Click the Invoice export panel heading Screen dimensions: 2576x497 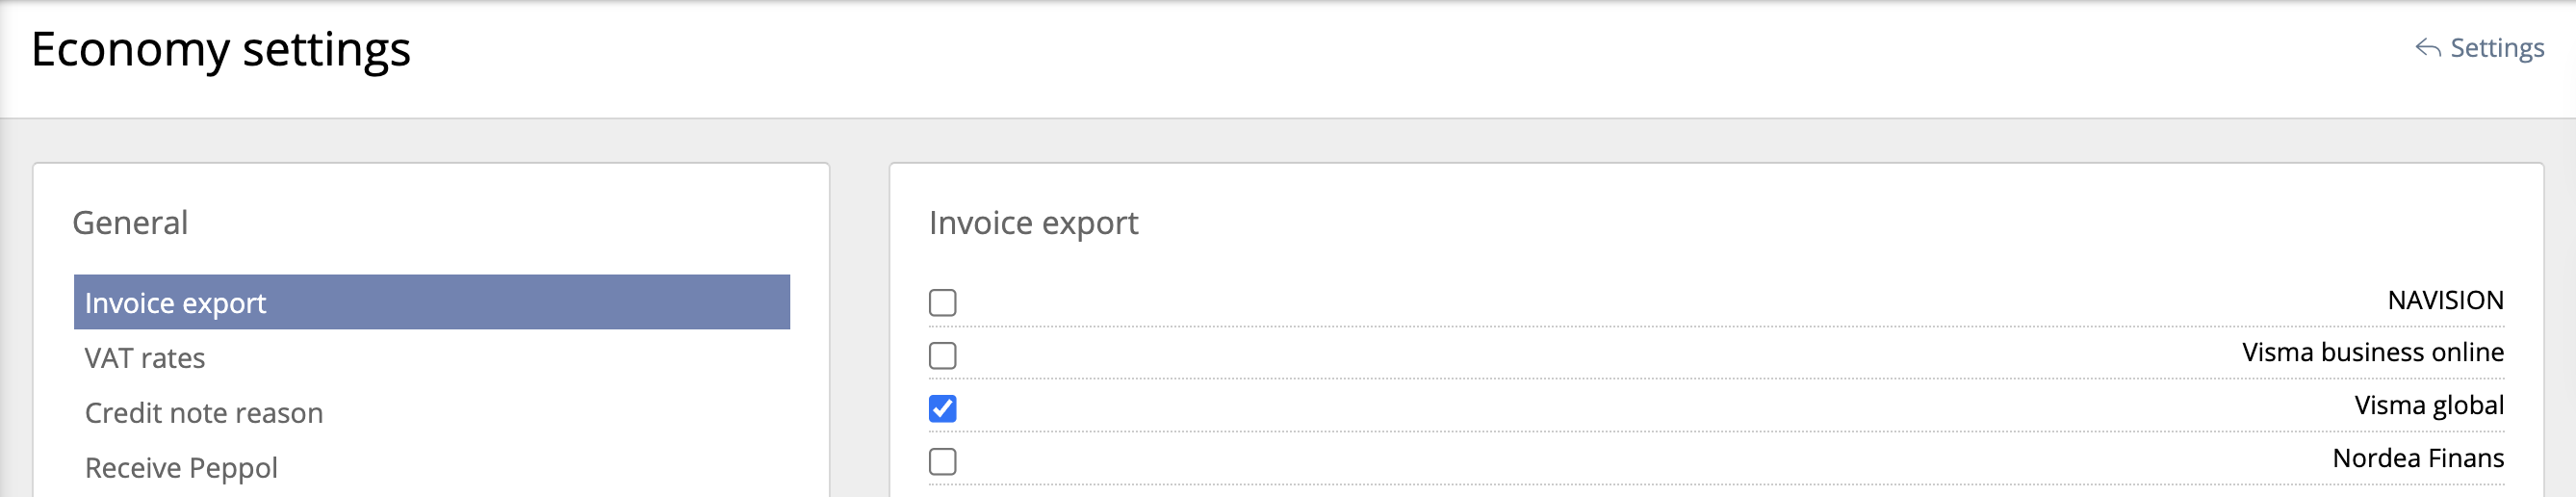coord(1033,222)
